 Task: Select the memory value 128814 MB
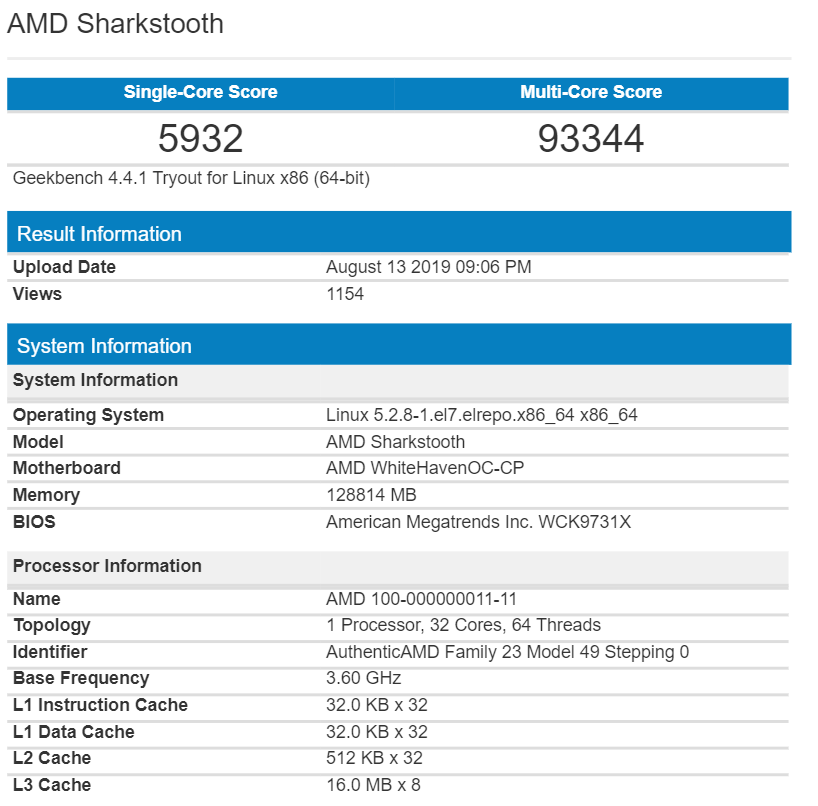[371, 495]
